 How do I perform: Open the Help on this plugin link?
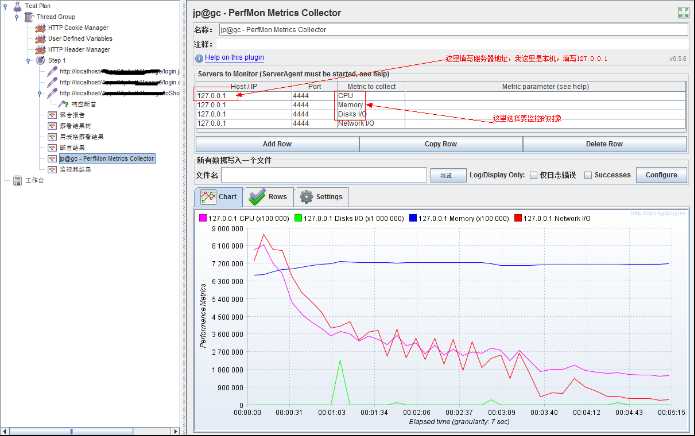point(234,58)
